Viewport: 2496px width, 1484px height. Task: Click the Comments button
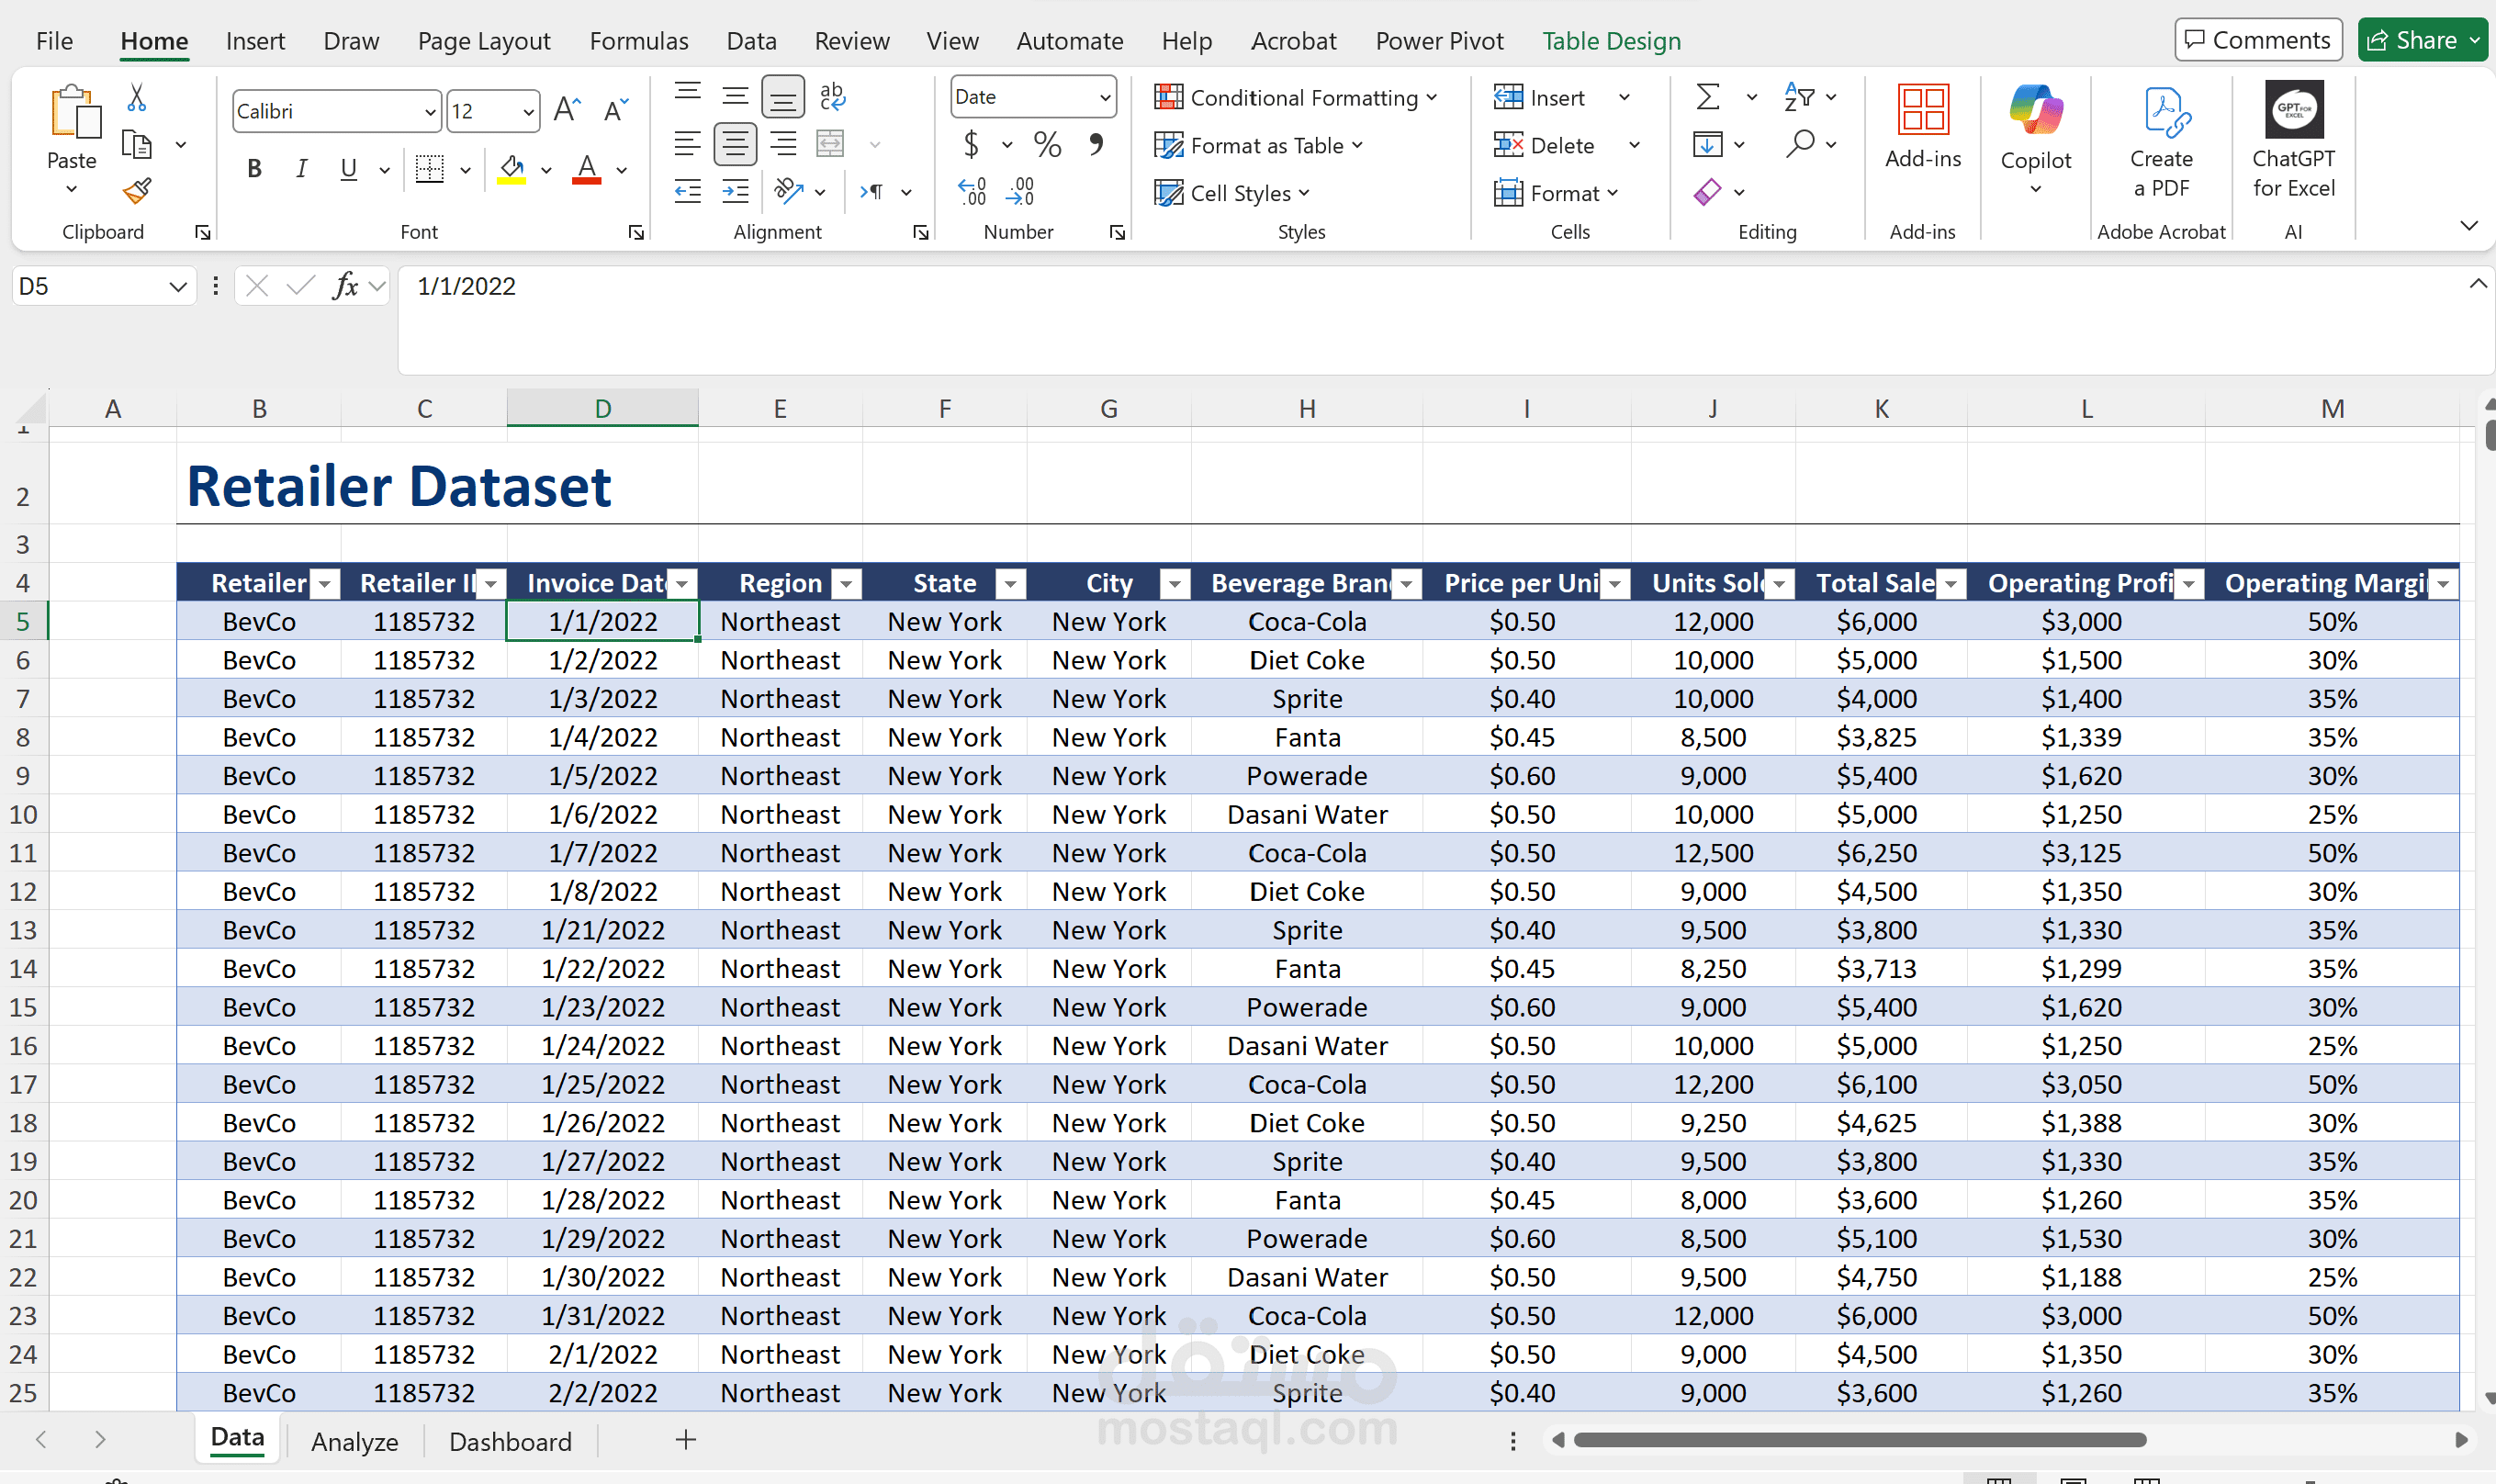coord(2257,40)
